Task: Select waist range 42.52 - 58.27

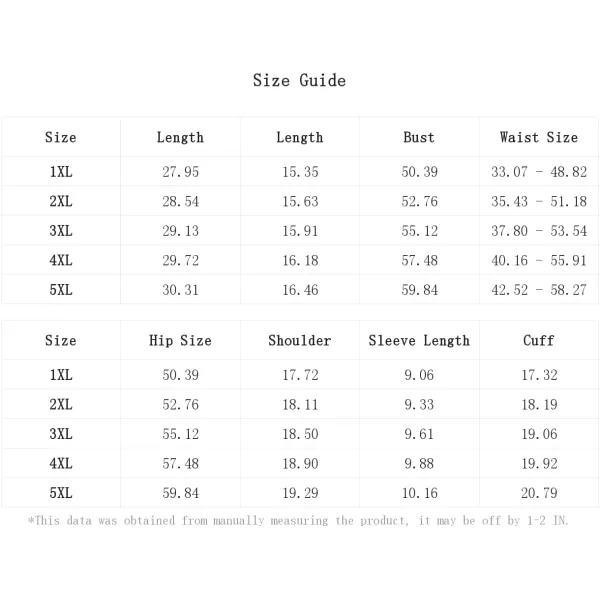Action: 539,290
